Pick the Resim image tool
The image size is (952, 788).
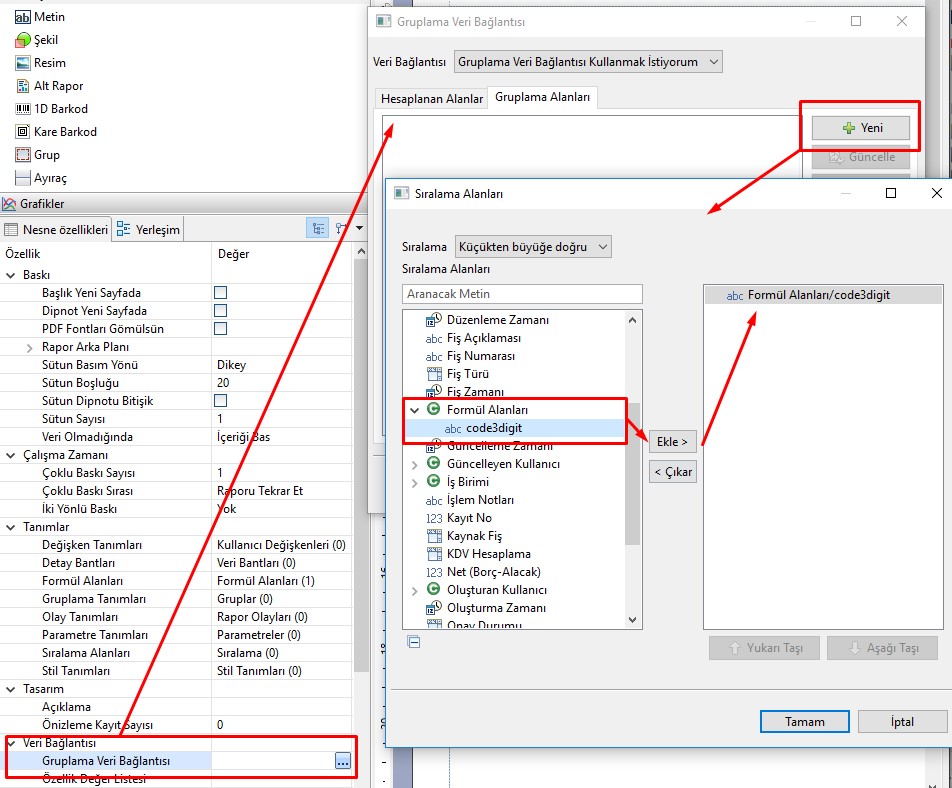(x=23, y=63)
